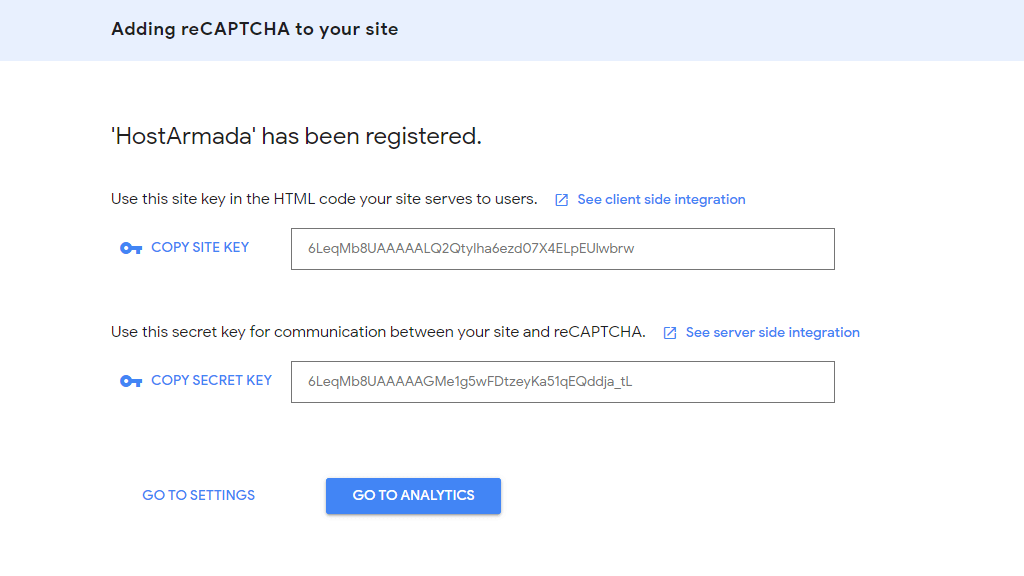Image resolution: width=1024 pixels, height=576 pixels.
Task: Click the 'Use this secret key' instruction text
Action: 378,332
